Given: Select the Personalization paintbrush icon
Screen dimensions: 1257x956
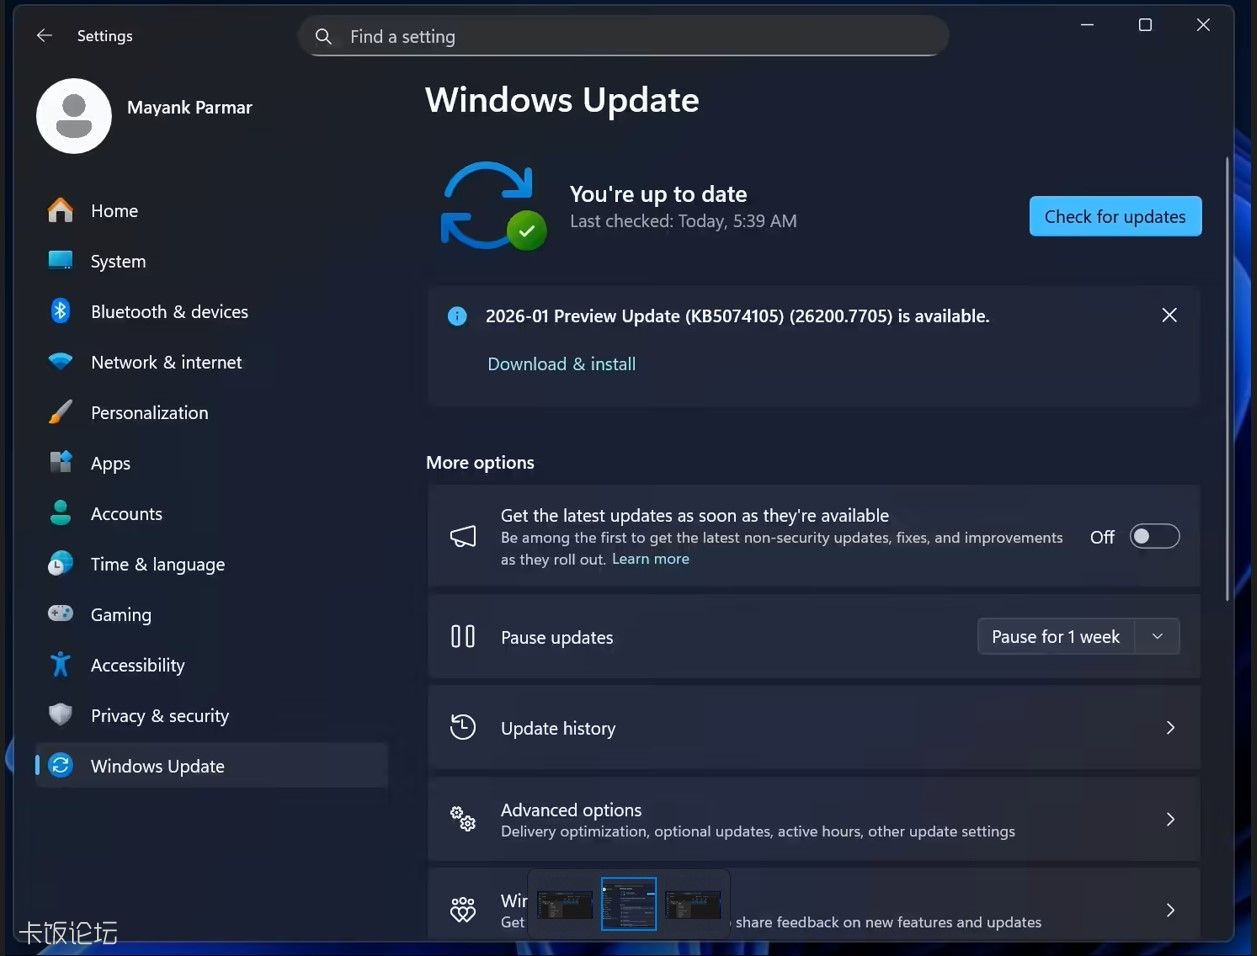Looking at the screenshot, I should tap(61, 413).
